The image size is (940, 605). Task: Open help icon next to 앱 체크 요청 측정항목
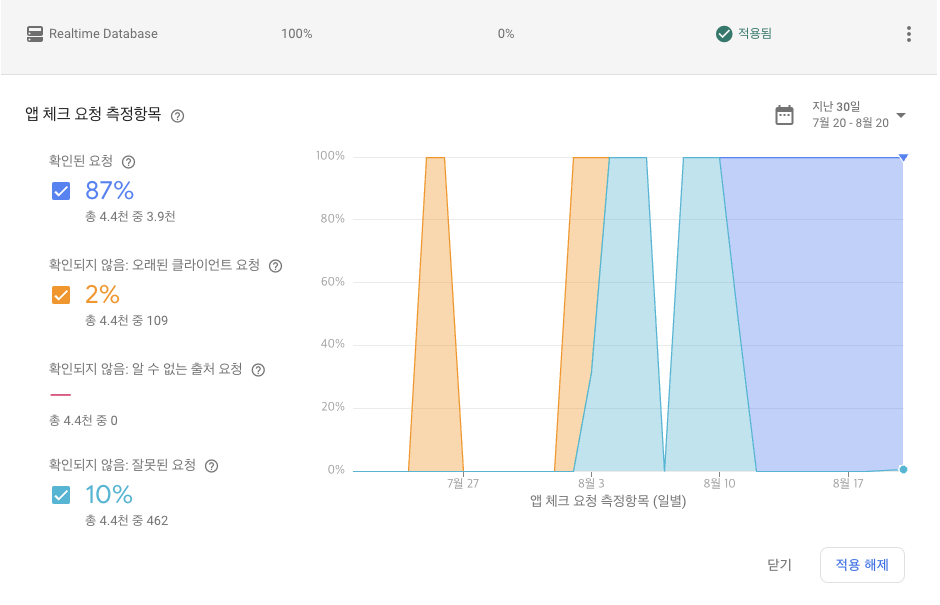[177, 116]
